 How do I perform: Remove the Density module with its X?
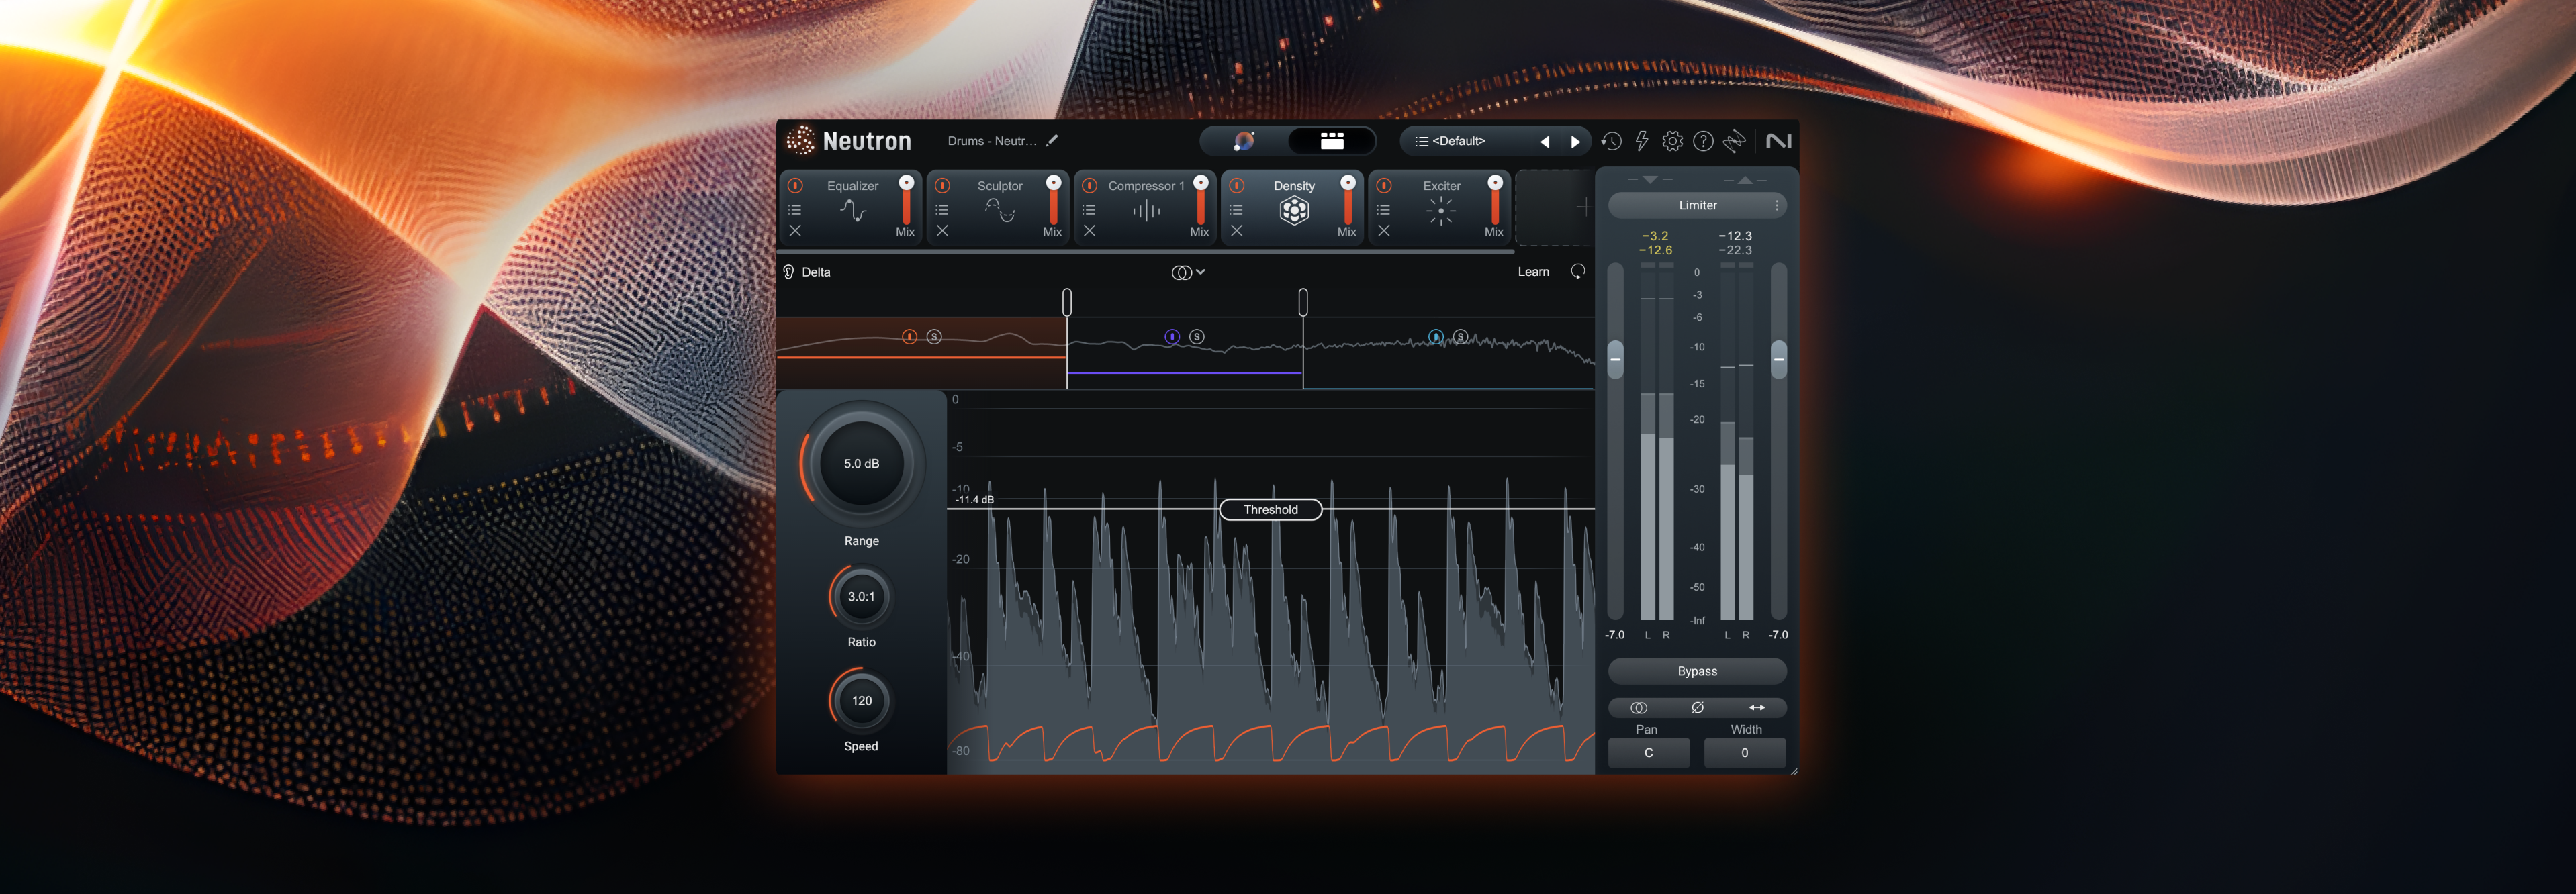[1237, 231]
